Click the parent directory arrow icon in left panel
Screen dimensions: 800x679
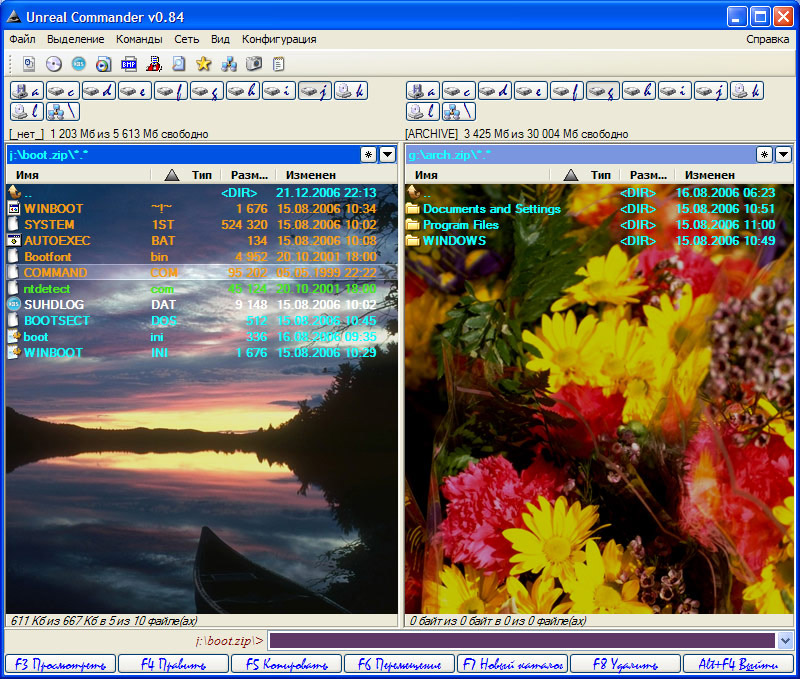pyautogui.click(x=14, y=192)
